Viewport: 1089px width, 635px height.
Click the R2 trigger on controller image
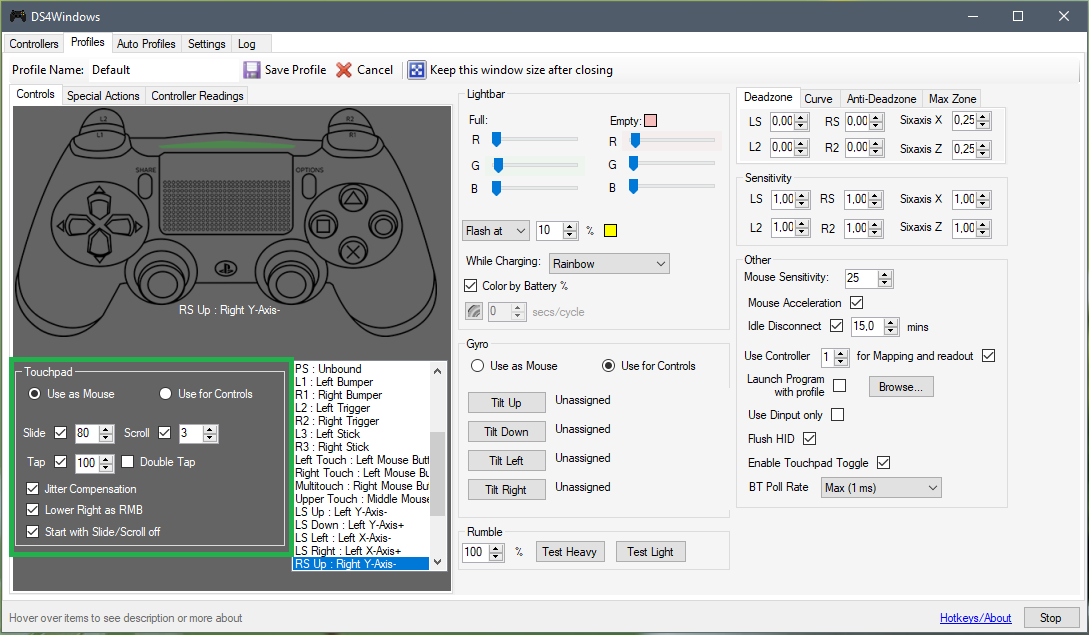[350, 119]
